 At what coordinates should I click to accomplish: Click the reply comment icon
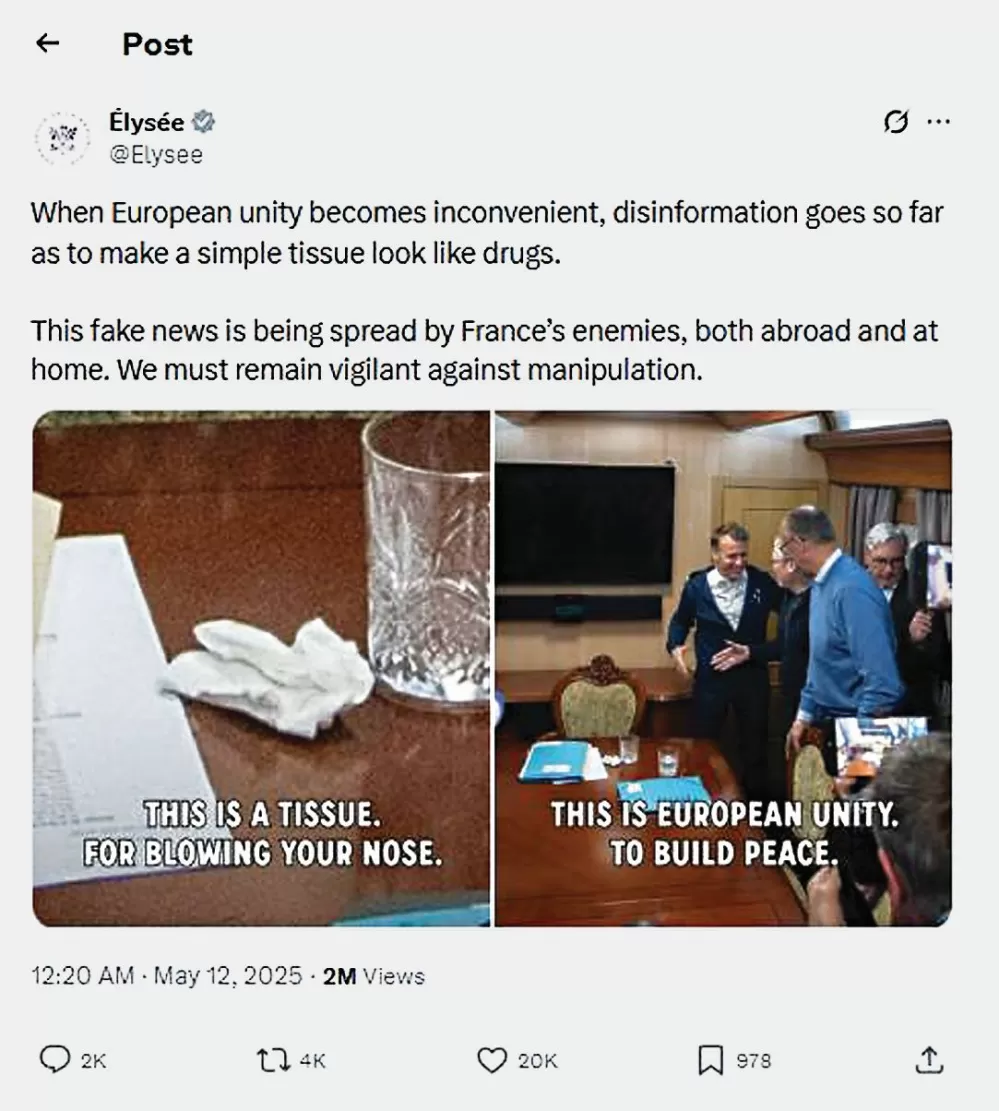coord(55,1060)
